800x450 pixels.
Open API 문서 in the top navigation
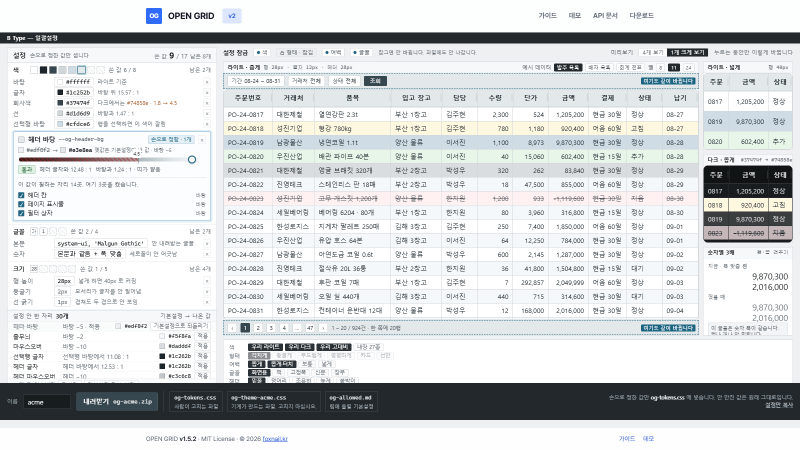click(605, 16)
